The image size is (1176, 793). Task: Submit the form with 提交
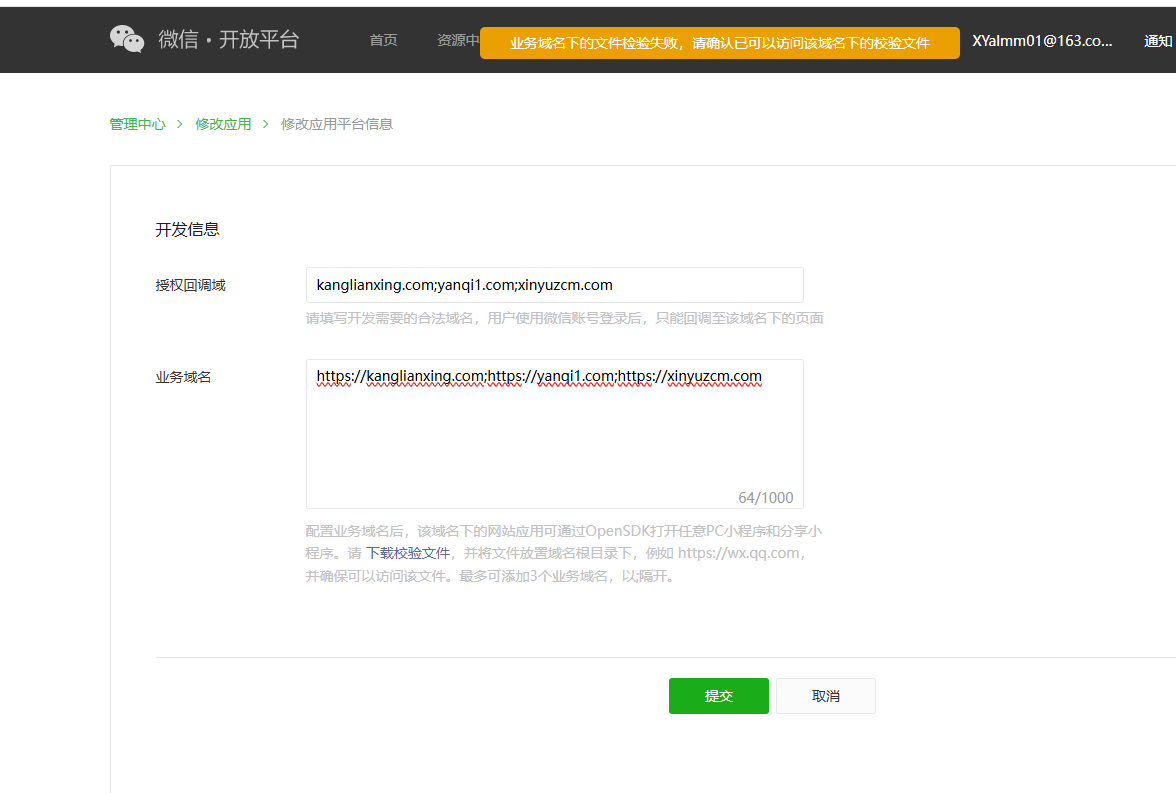coord(718,695)
